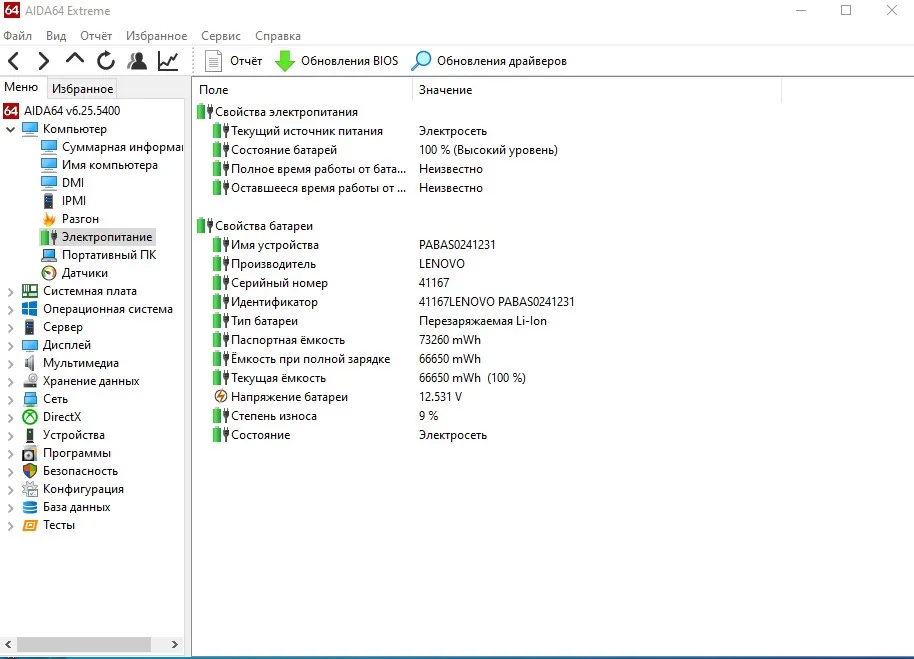Click the Устройства device icon
Viewport: 914px width, 659px height.
(x=30, y=435)
